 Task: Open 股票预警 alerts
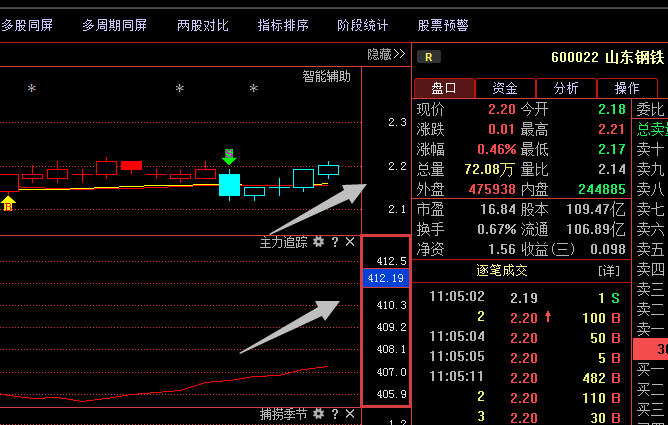(443, 26)
